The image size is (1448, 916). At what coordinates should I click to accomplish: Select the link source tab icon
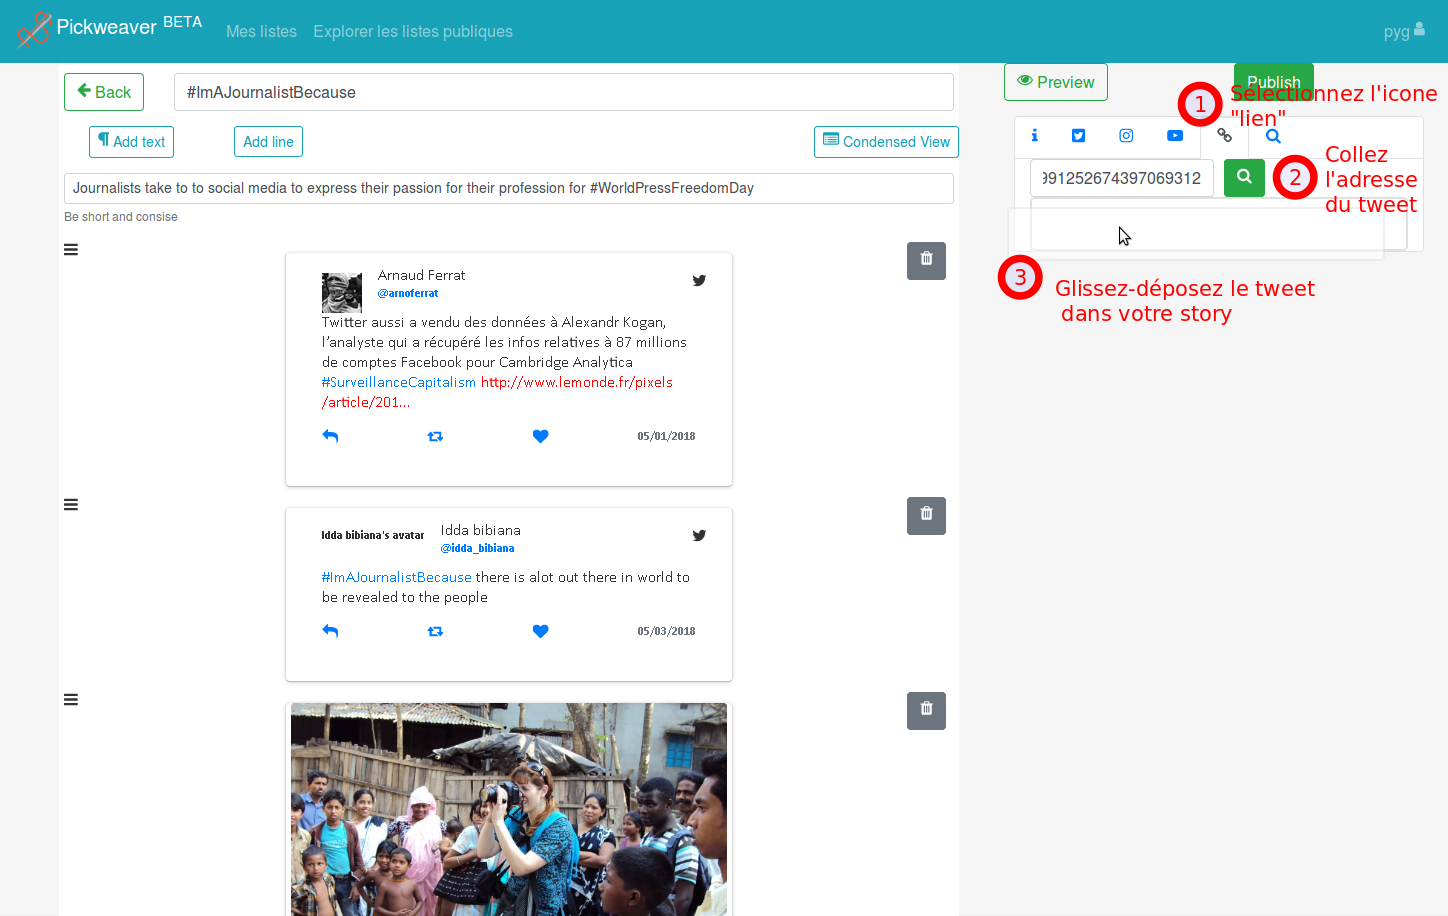1224,135
